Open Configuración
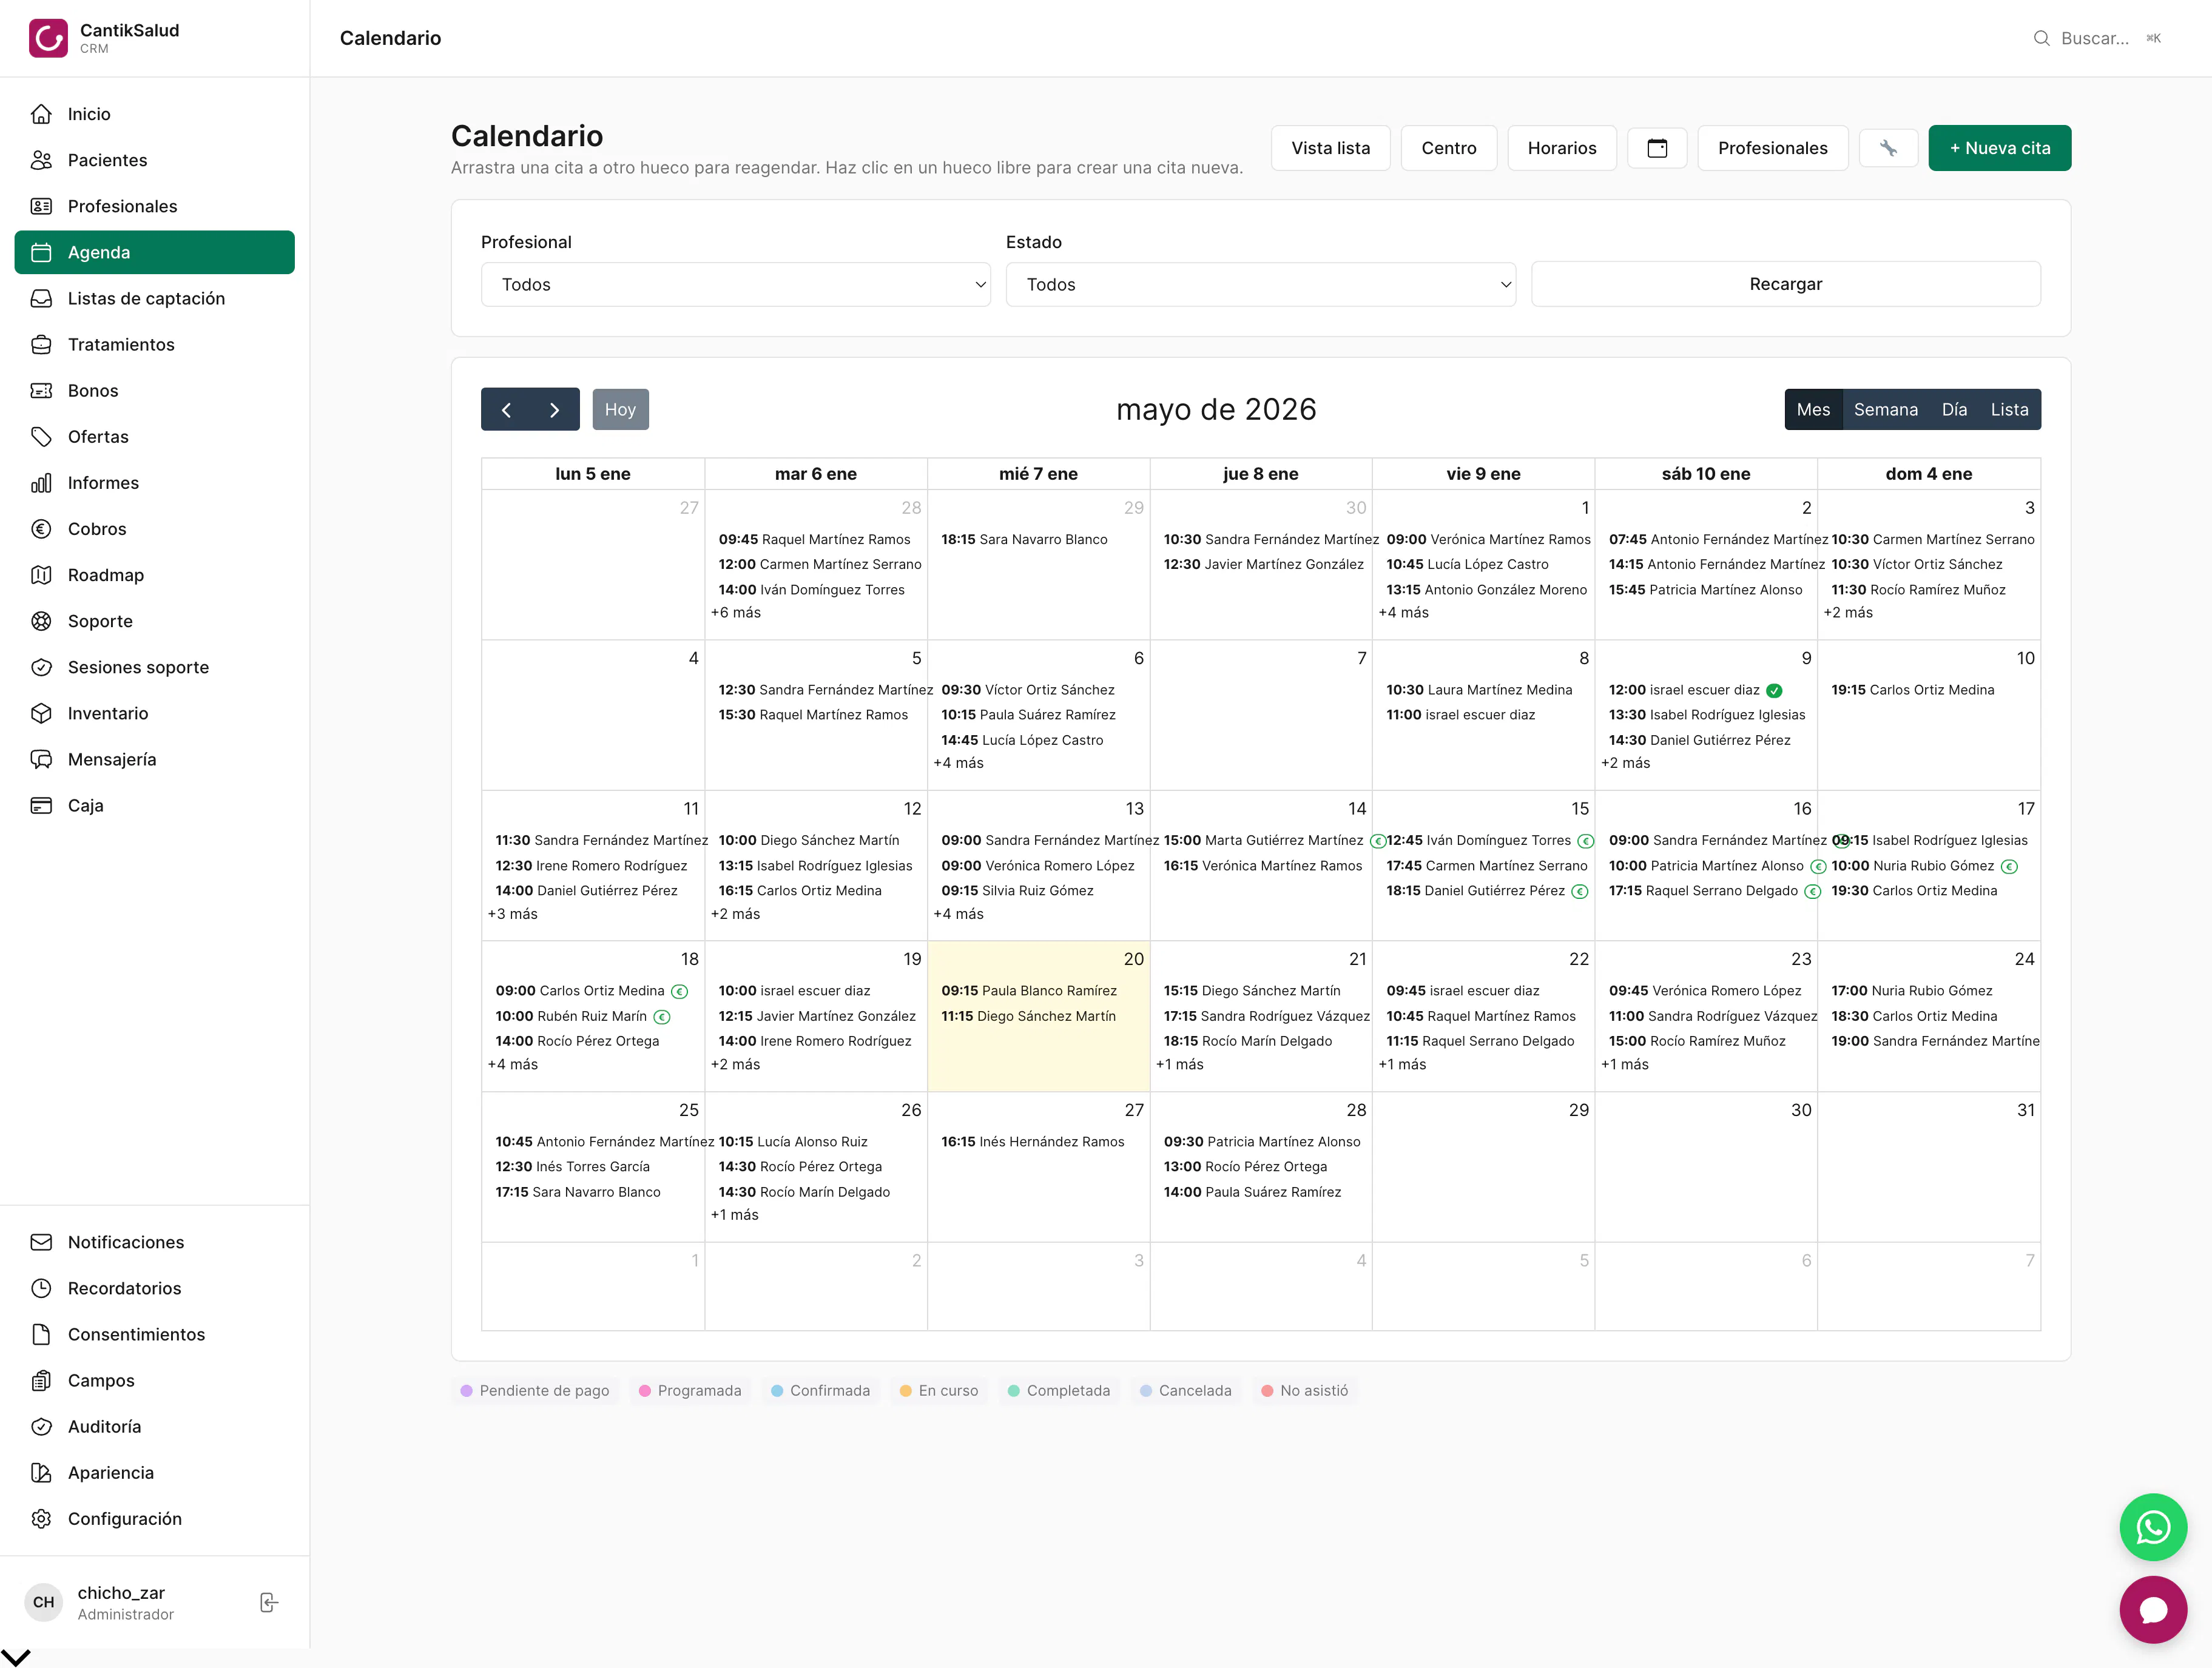The image size is (2212, 1668). coord(154,1518)
